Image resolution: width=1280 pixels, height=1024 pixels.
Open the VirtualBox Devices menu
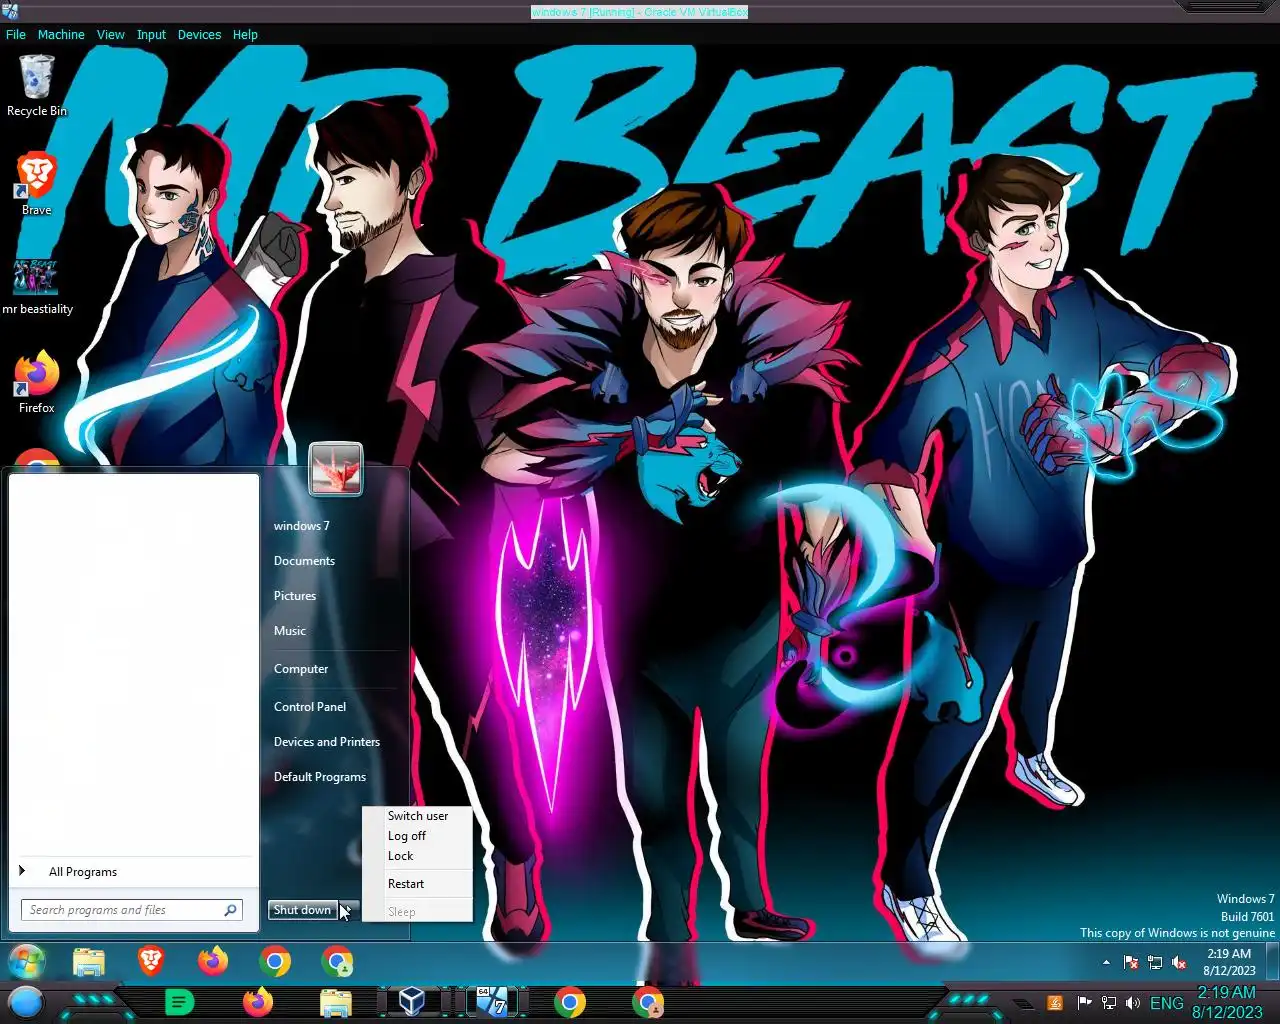click(x=199, y=34)
